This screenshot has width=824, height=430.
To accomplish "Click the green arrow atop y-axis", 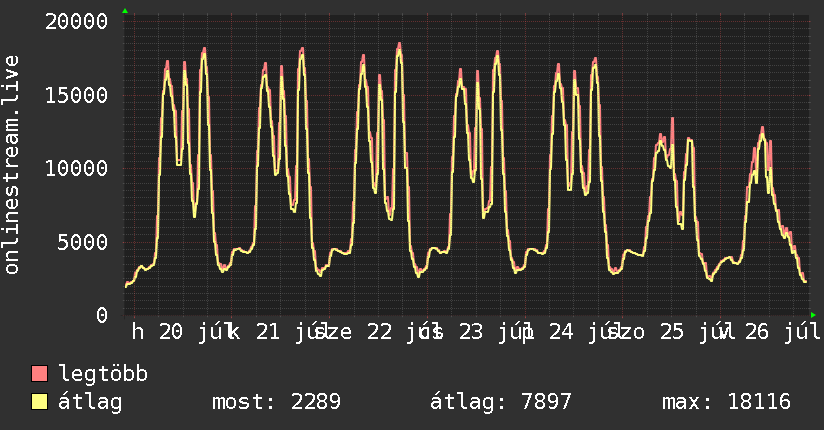I will point(125,11).
